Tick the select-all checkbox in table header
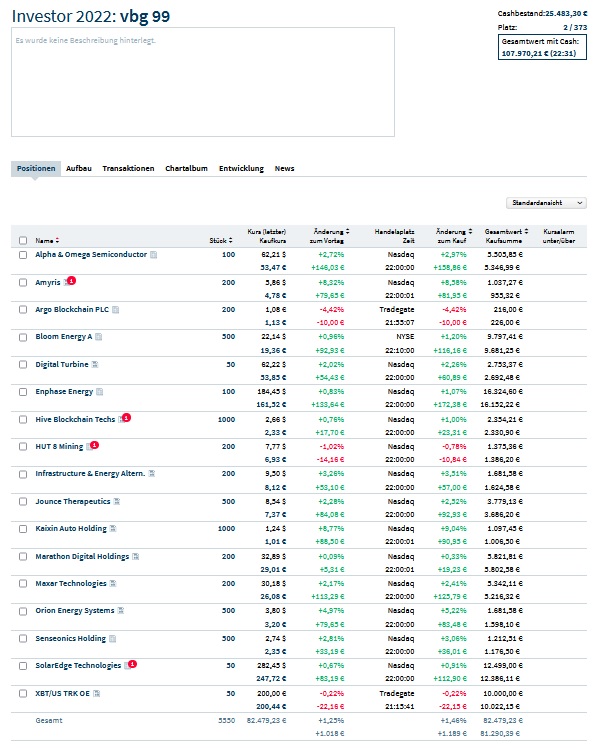Viewport: 598px width, 750px height. tap(23, 241)
